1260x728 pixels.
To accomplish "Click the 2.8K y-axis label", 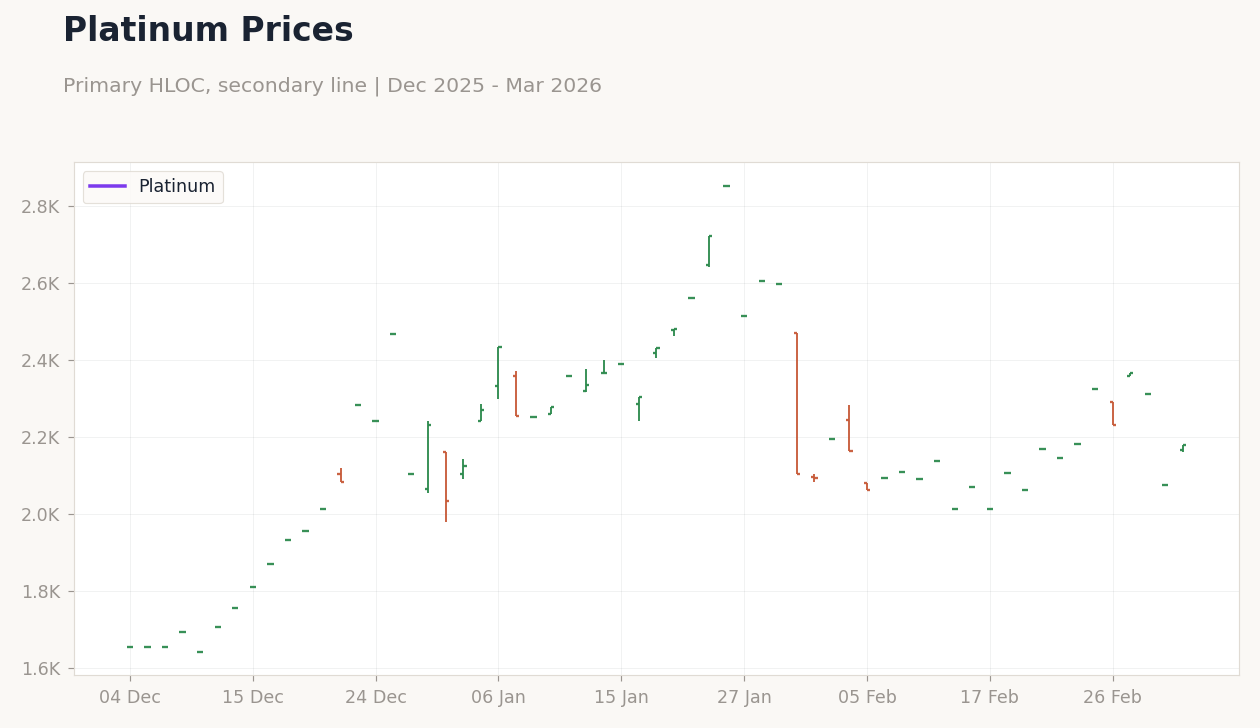I will (x=41, y=207).
